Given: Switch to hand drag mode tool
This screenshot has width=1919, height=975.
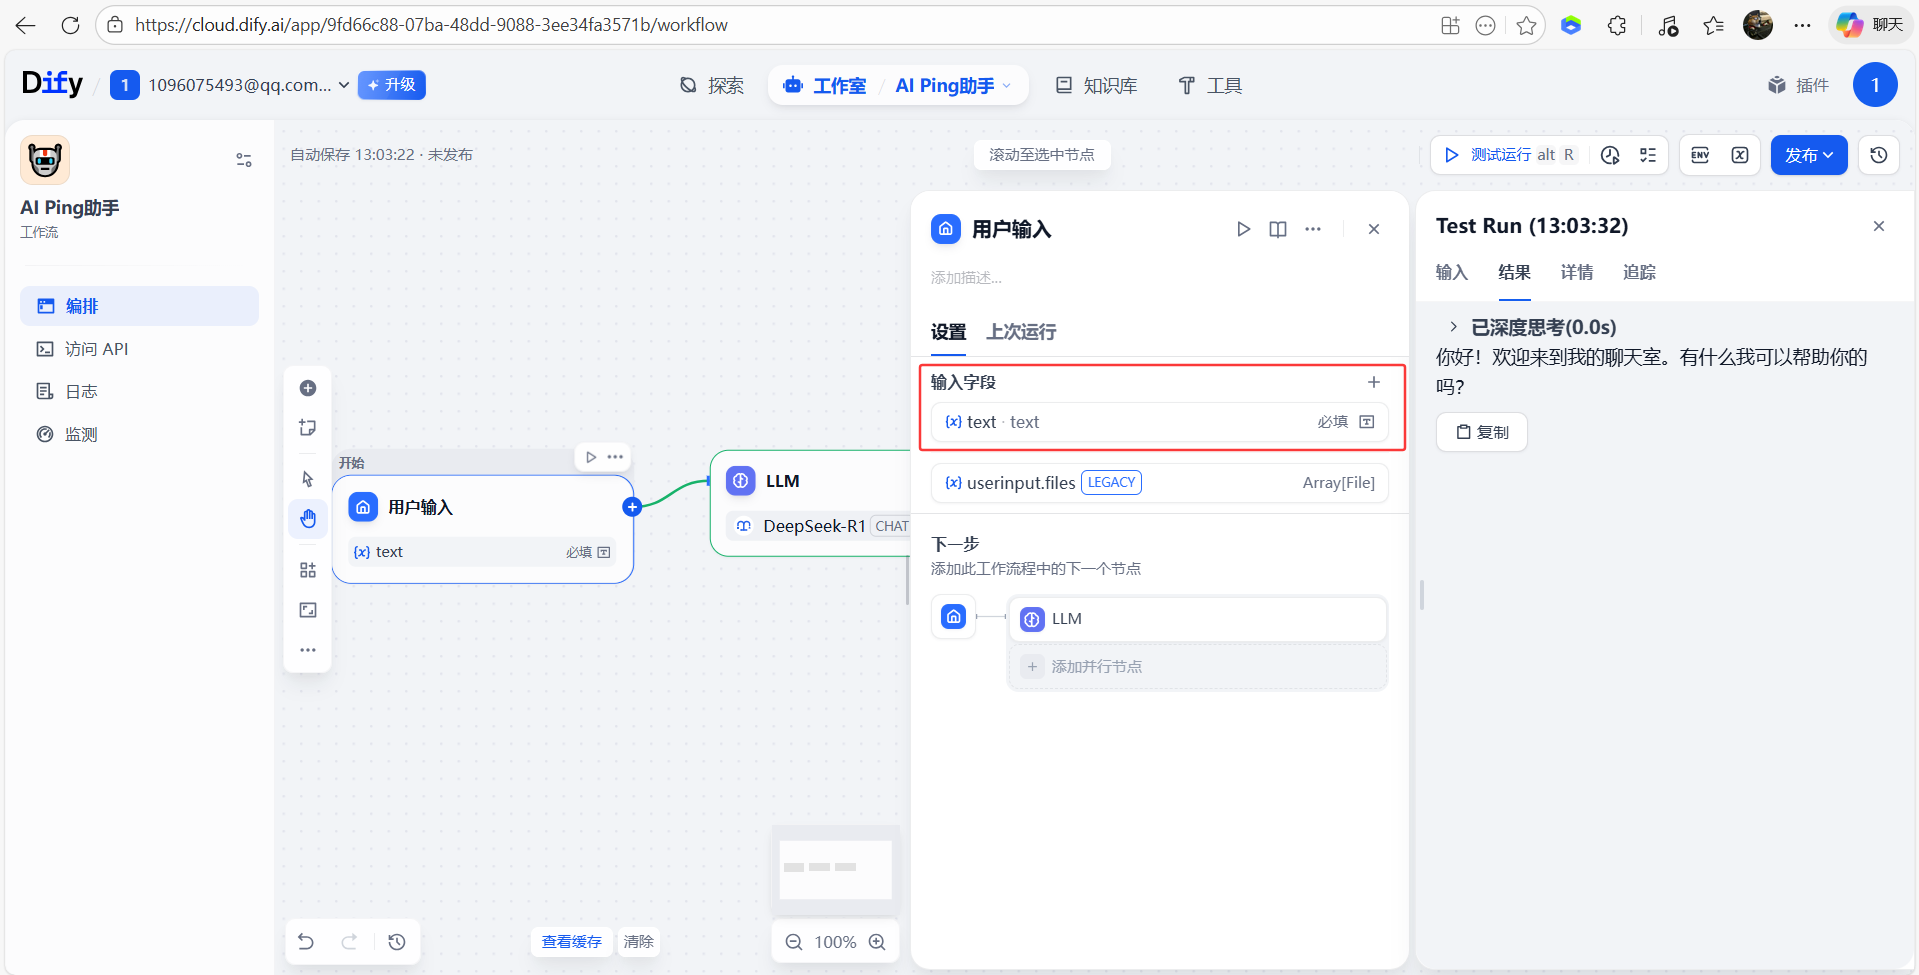Looking at the screenshot, I should tap(308, 518).
